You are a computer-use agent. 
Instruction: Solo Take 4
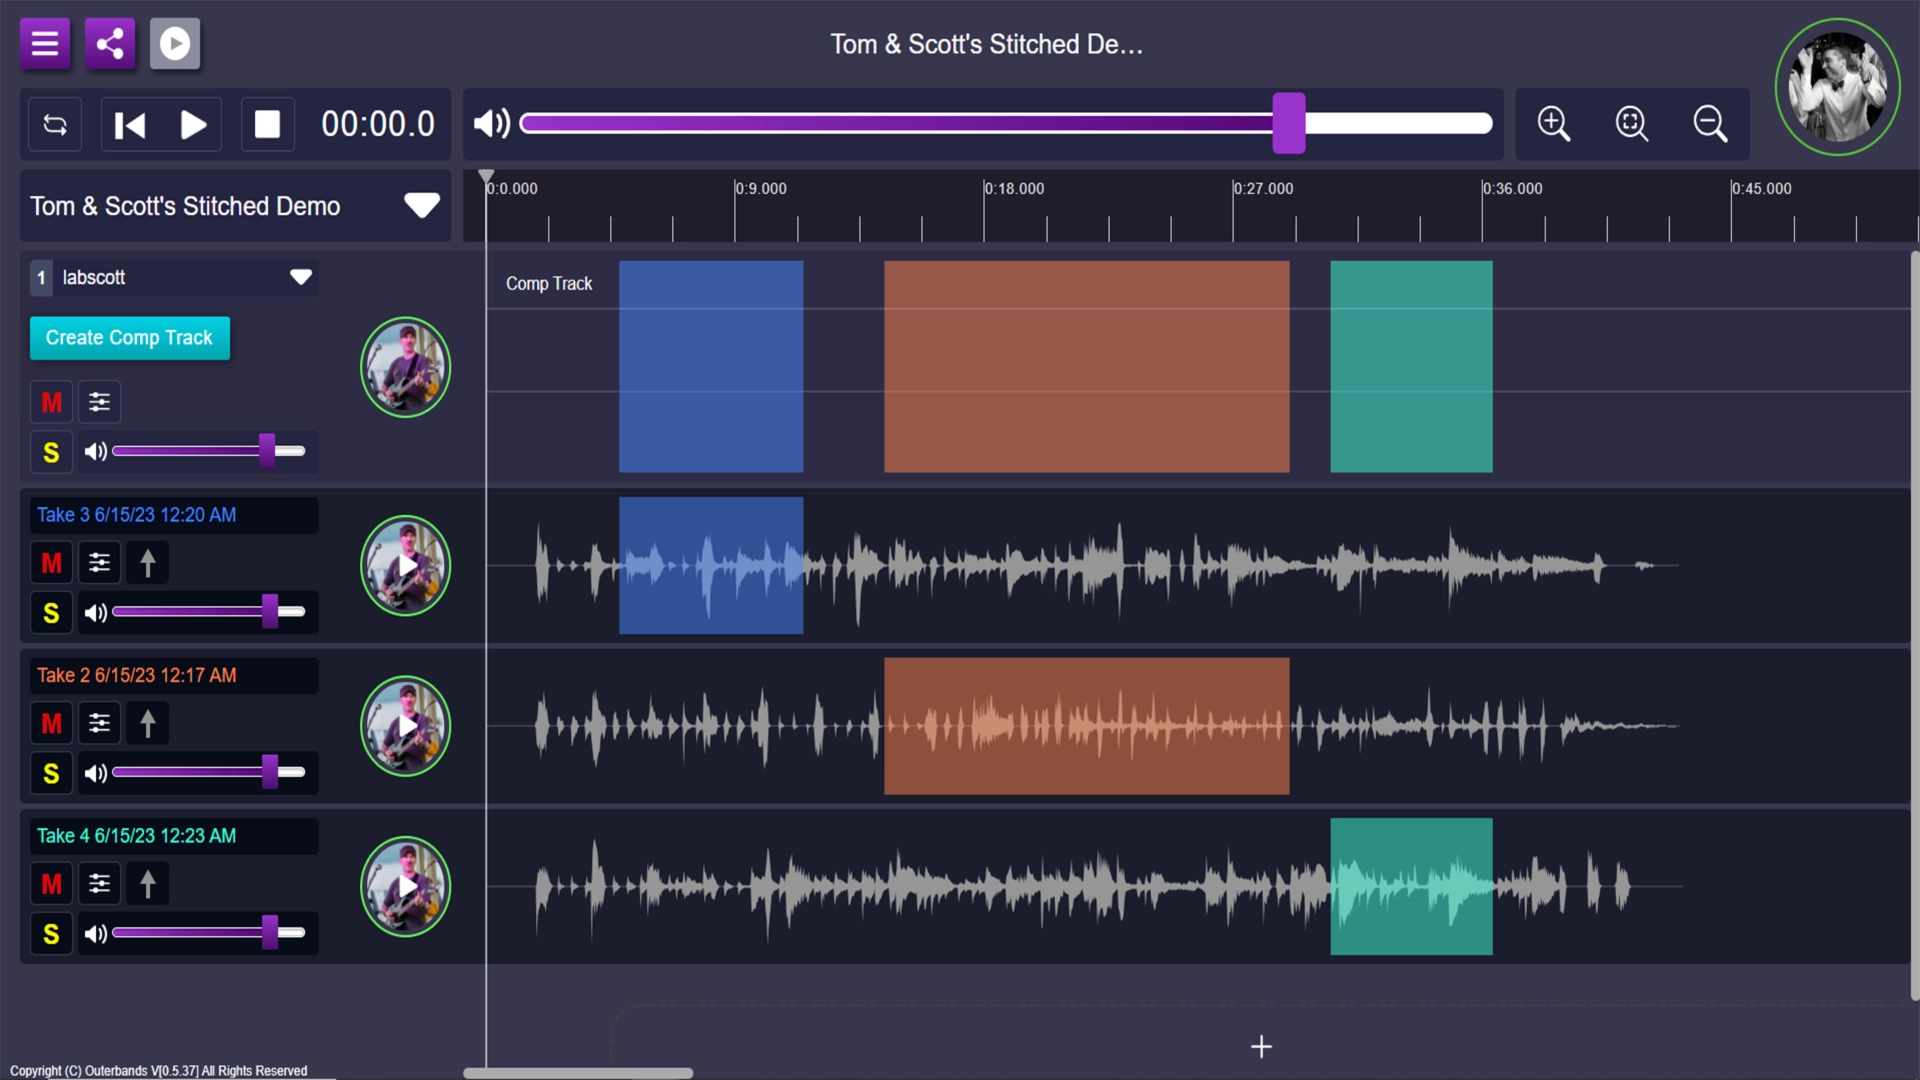click(51, 934)
